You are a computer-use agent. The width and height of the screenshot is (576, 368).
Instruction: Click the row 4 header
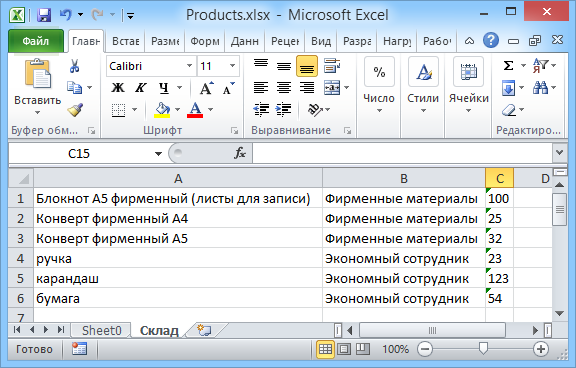21,259
